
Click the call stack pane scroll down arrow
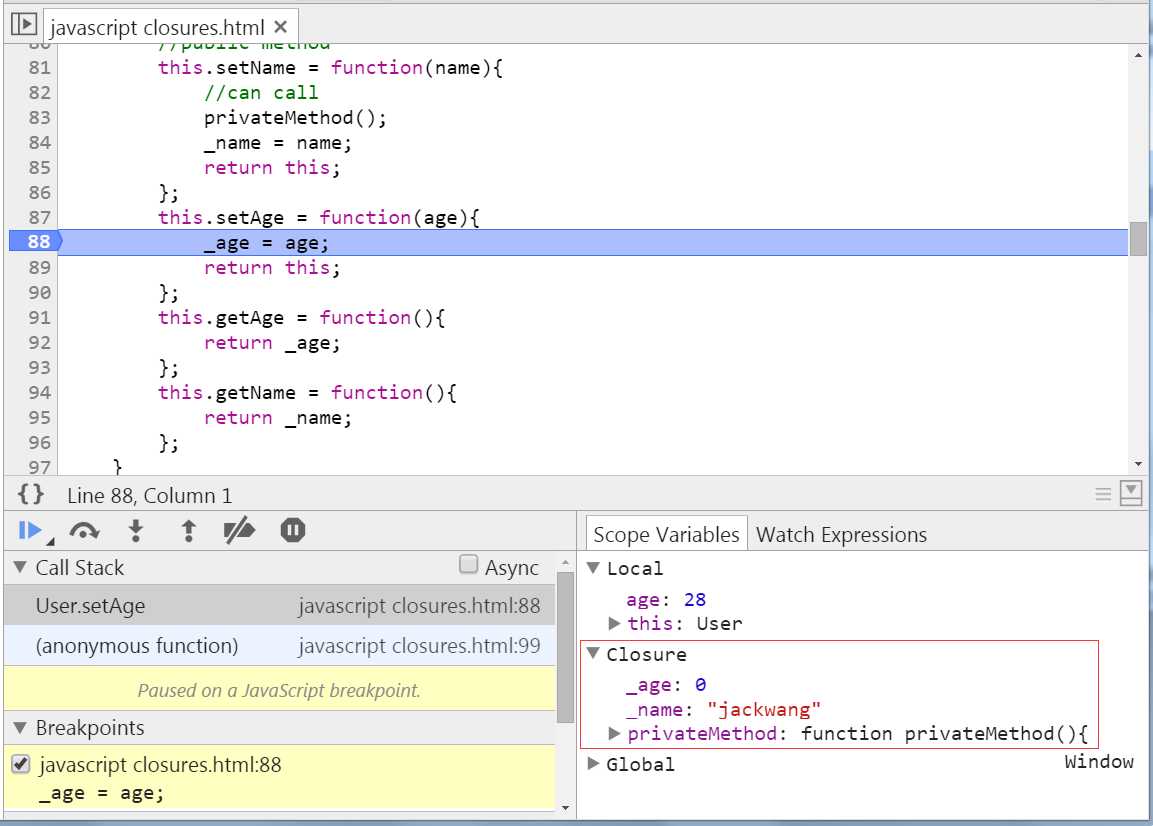pyautogui.click(x=565, y=808)
